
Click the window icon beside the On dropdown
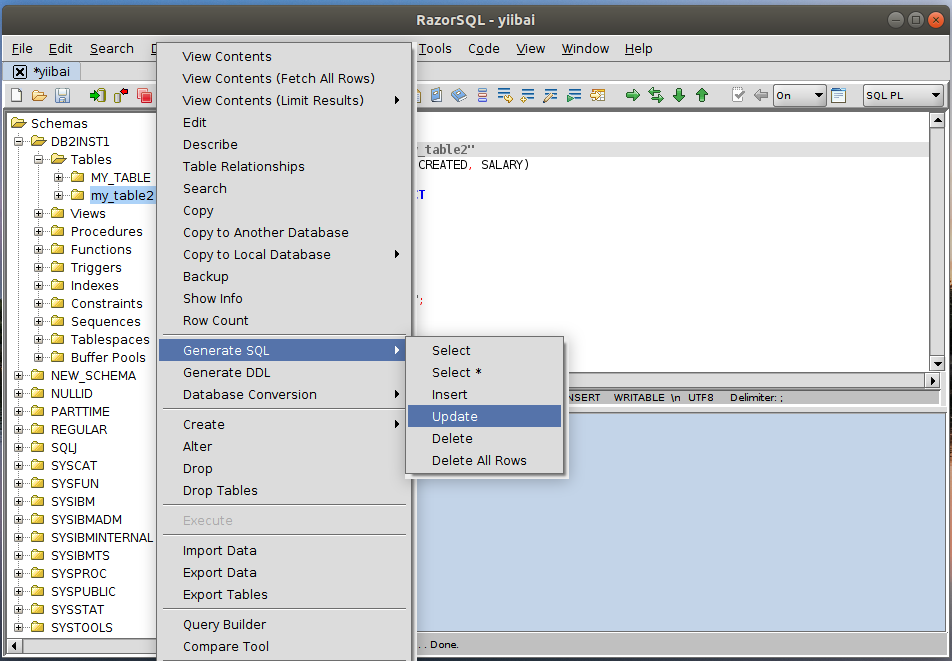coord(838,95)
